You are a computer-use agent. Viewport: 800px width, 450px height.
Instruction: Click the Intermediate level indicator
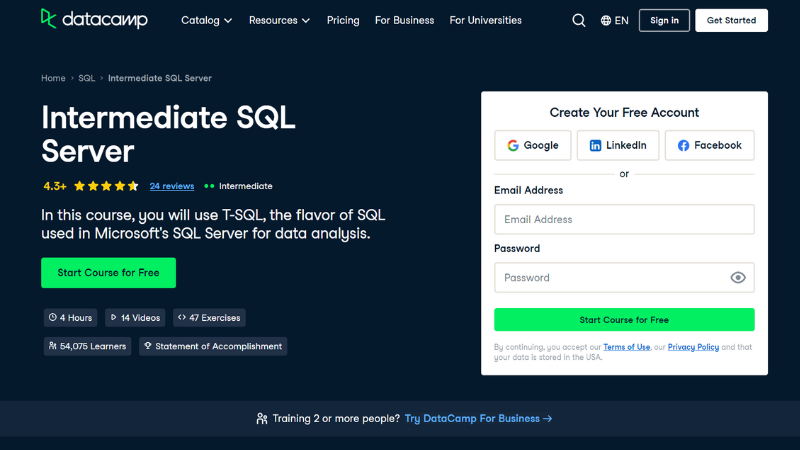(x=238, y=186)
